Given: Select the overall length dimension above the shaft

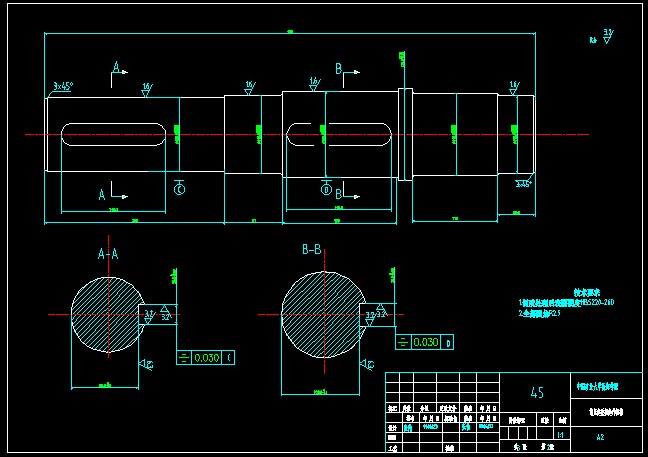Looking at the screenshot, I should (290, 33).
